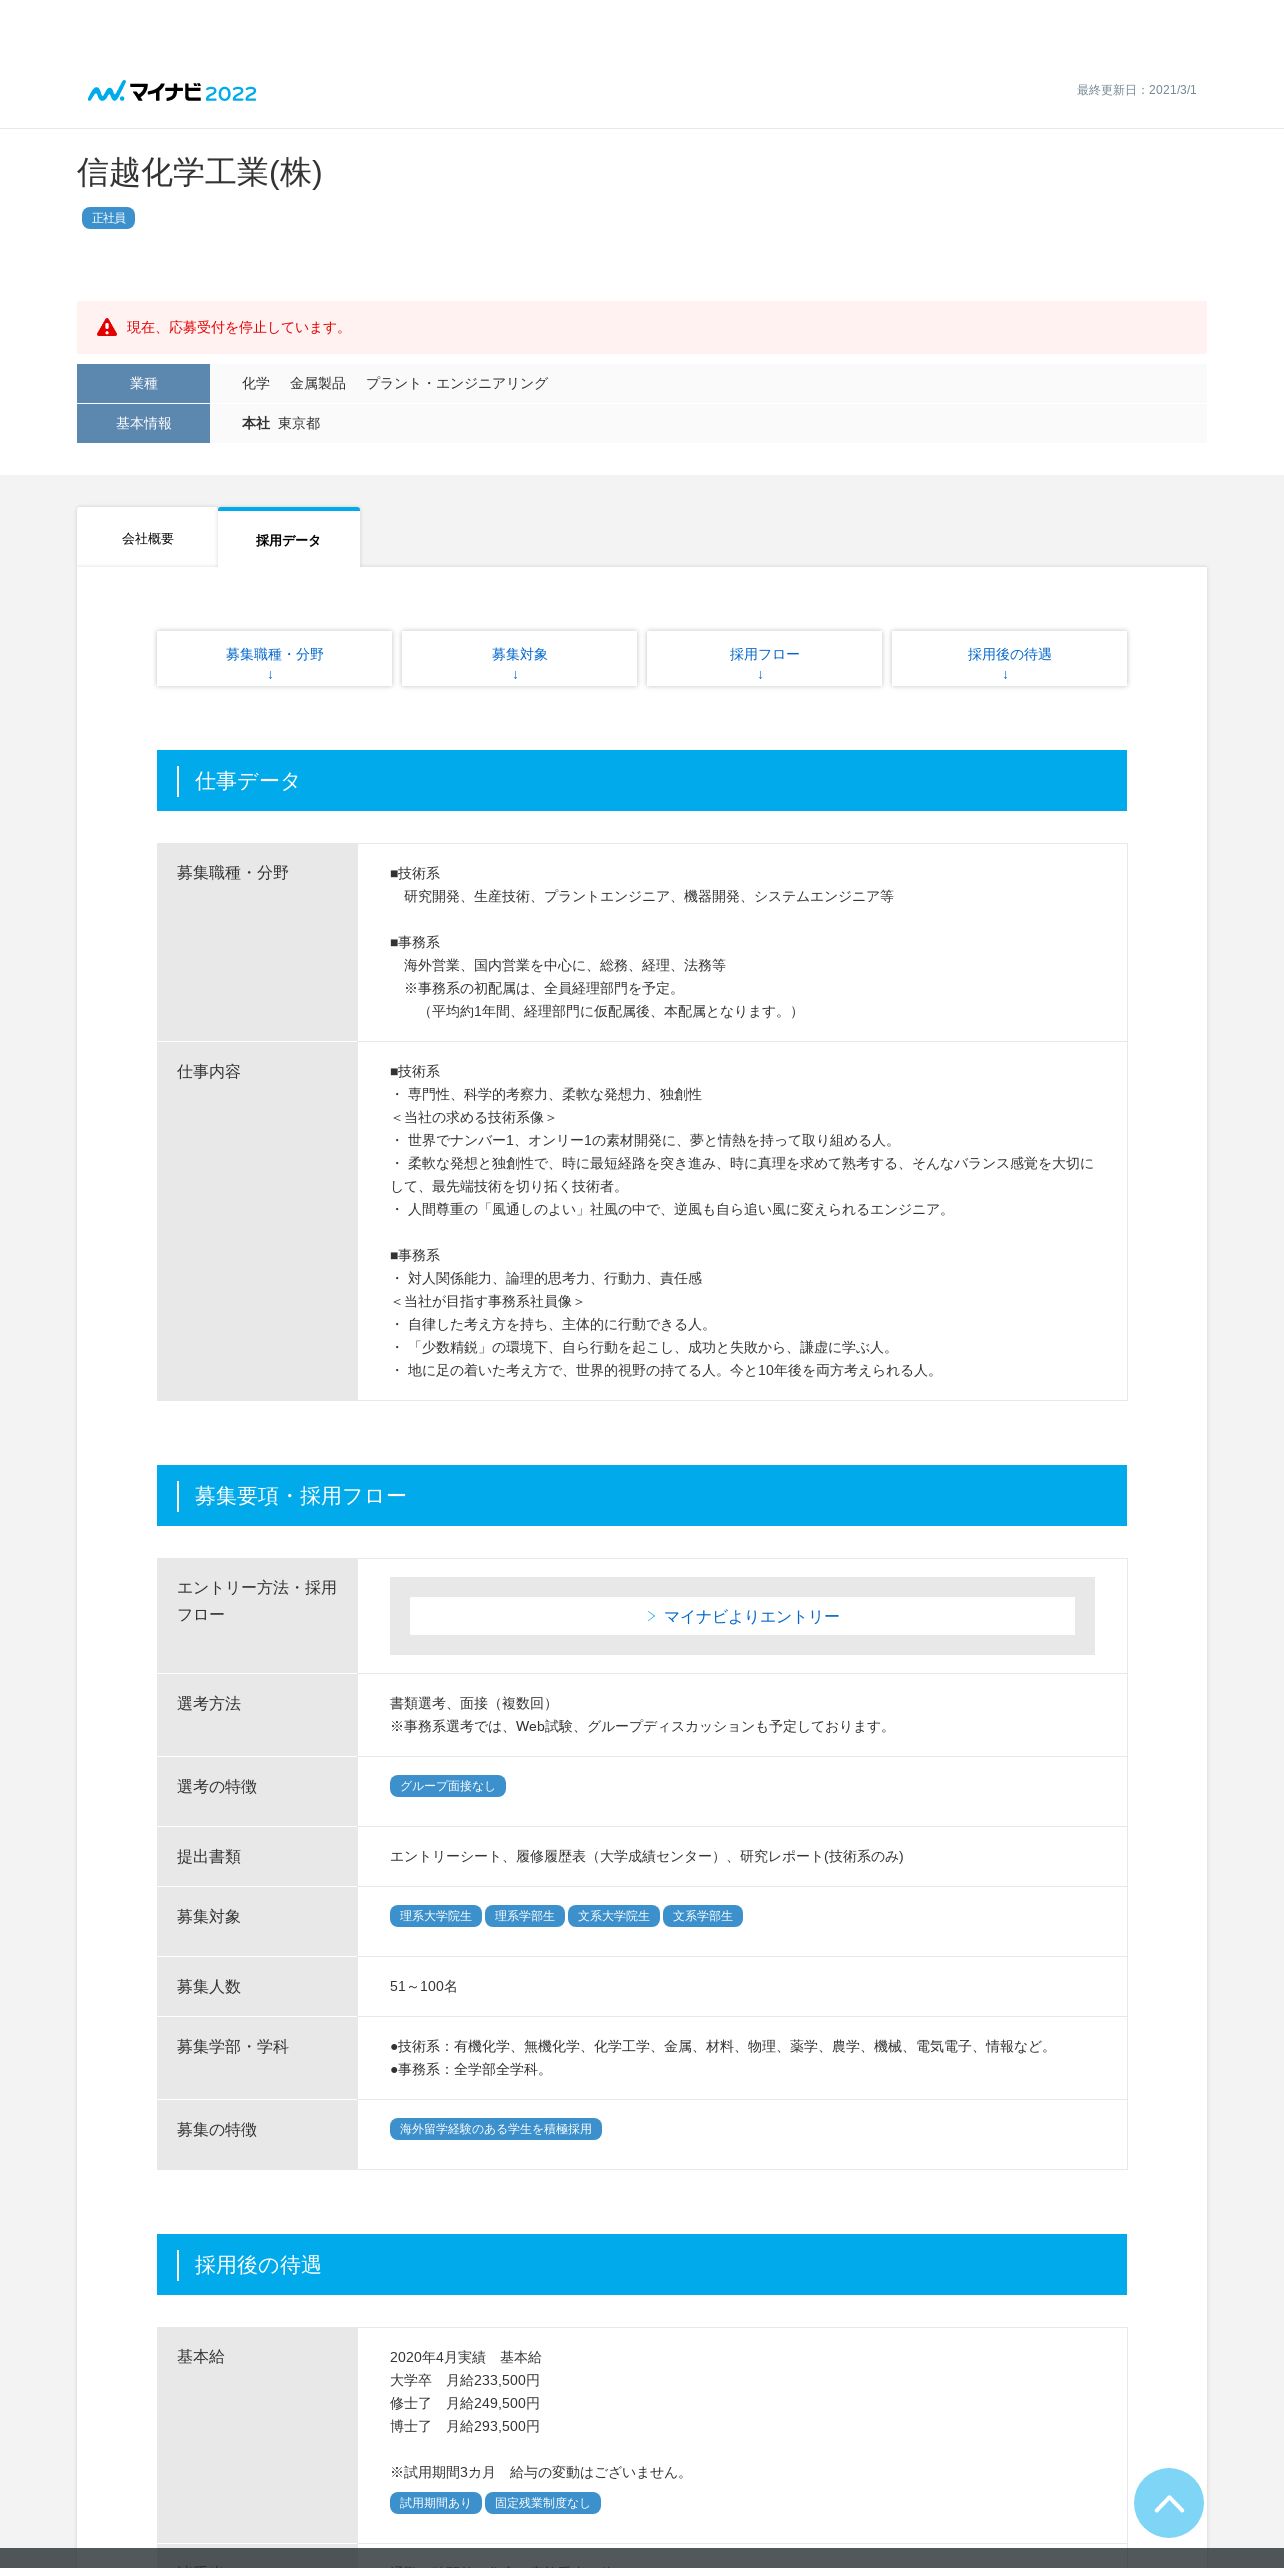Select the 採用データ tab

(288, 539)
